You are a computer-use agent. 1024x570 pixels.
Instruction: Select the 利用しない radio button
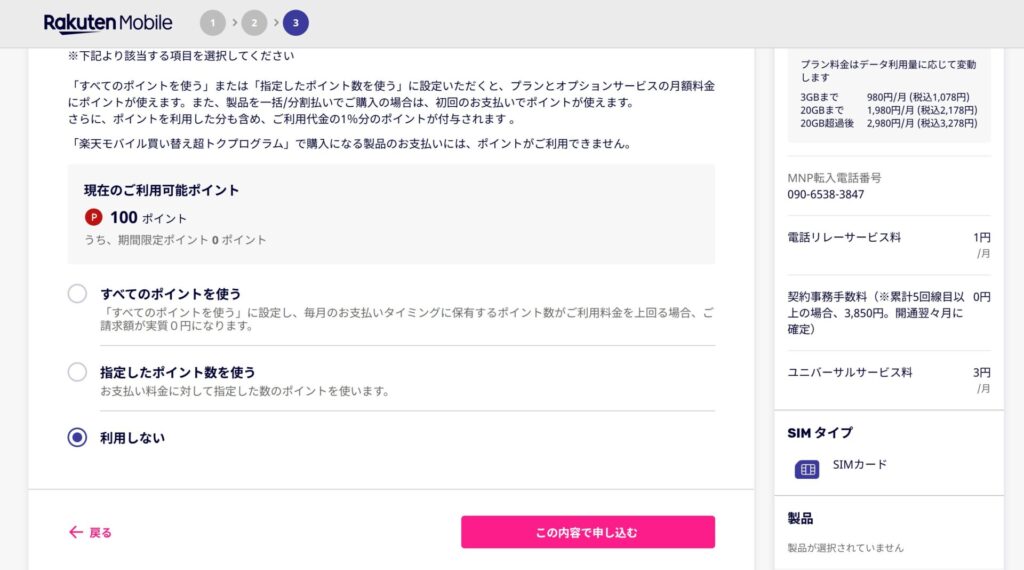click(78, 438)
